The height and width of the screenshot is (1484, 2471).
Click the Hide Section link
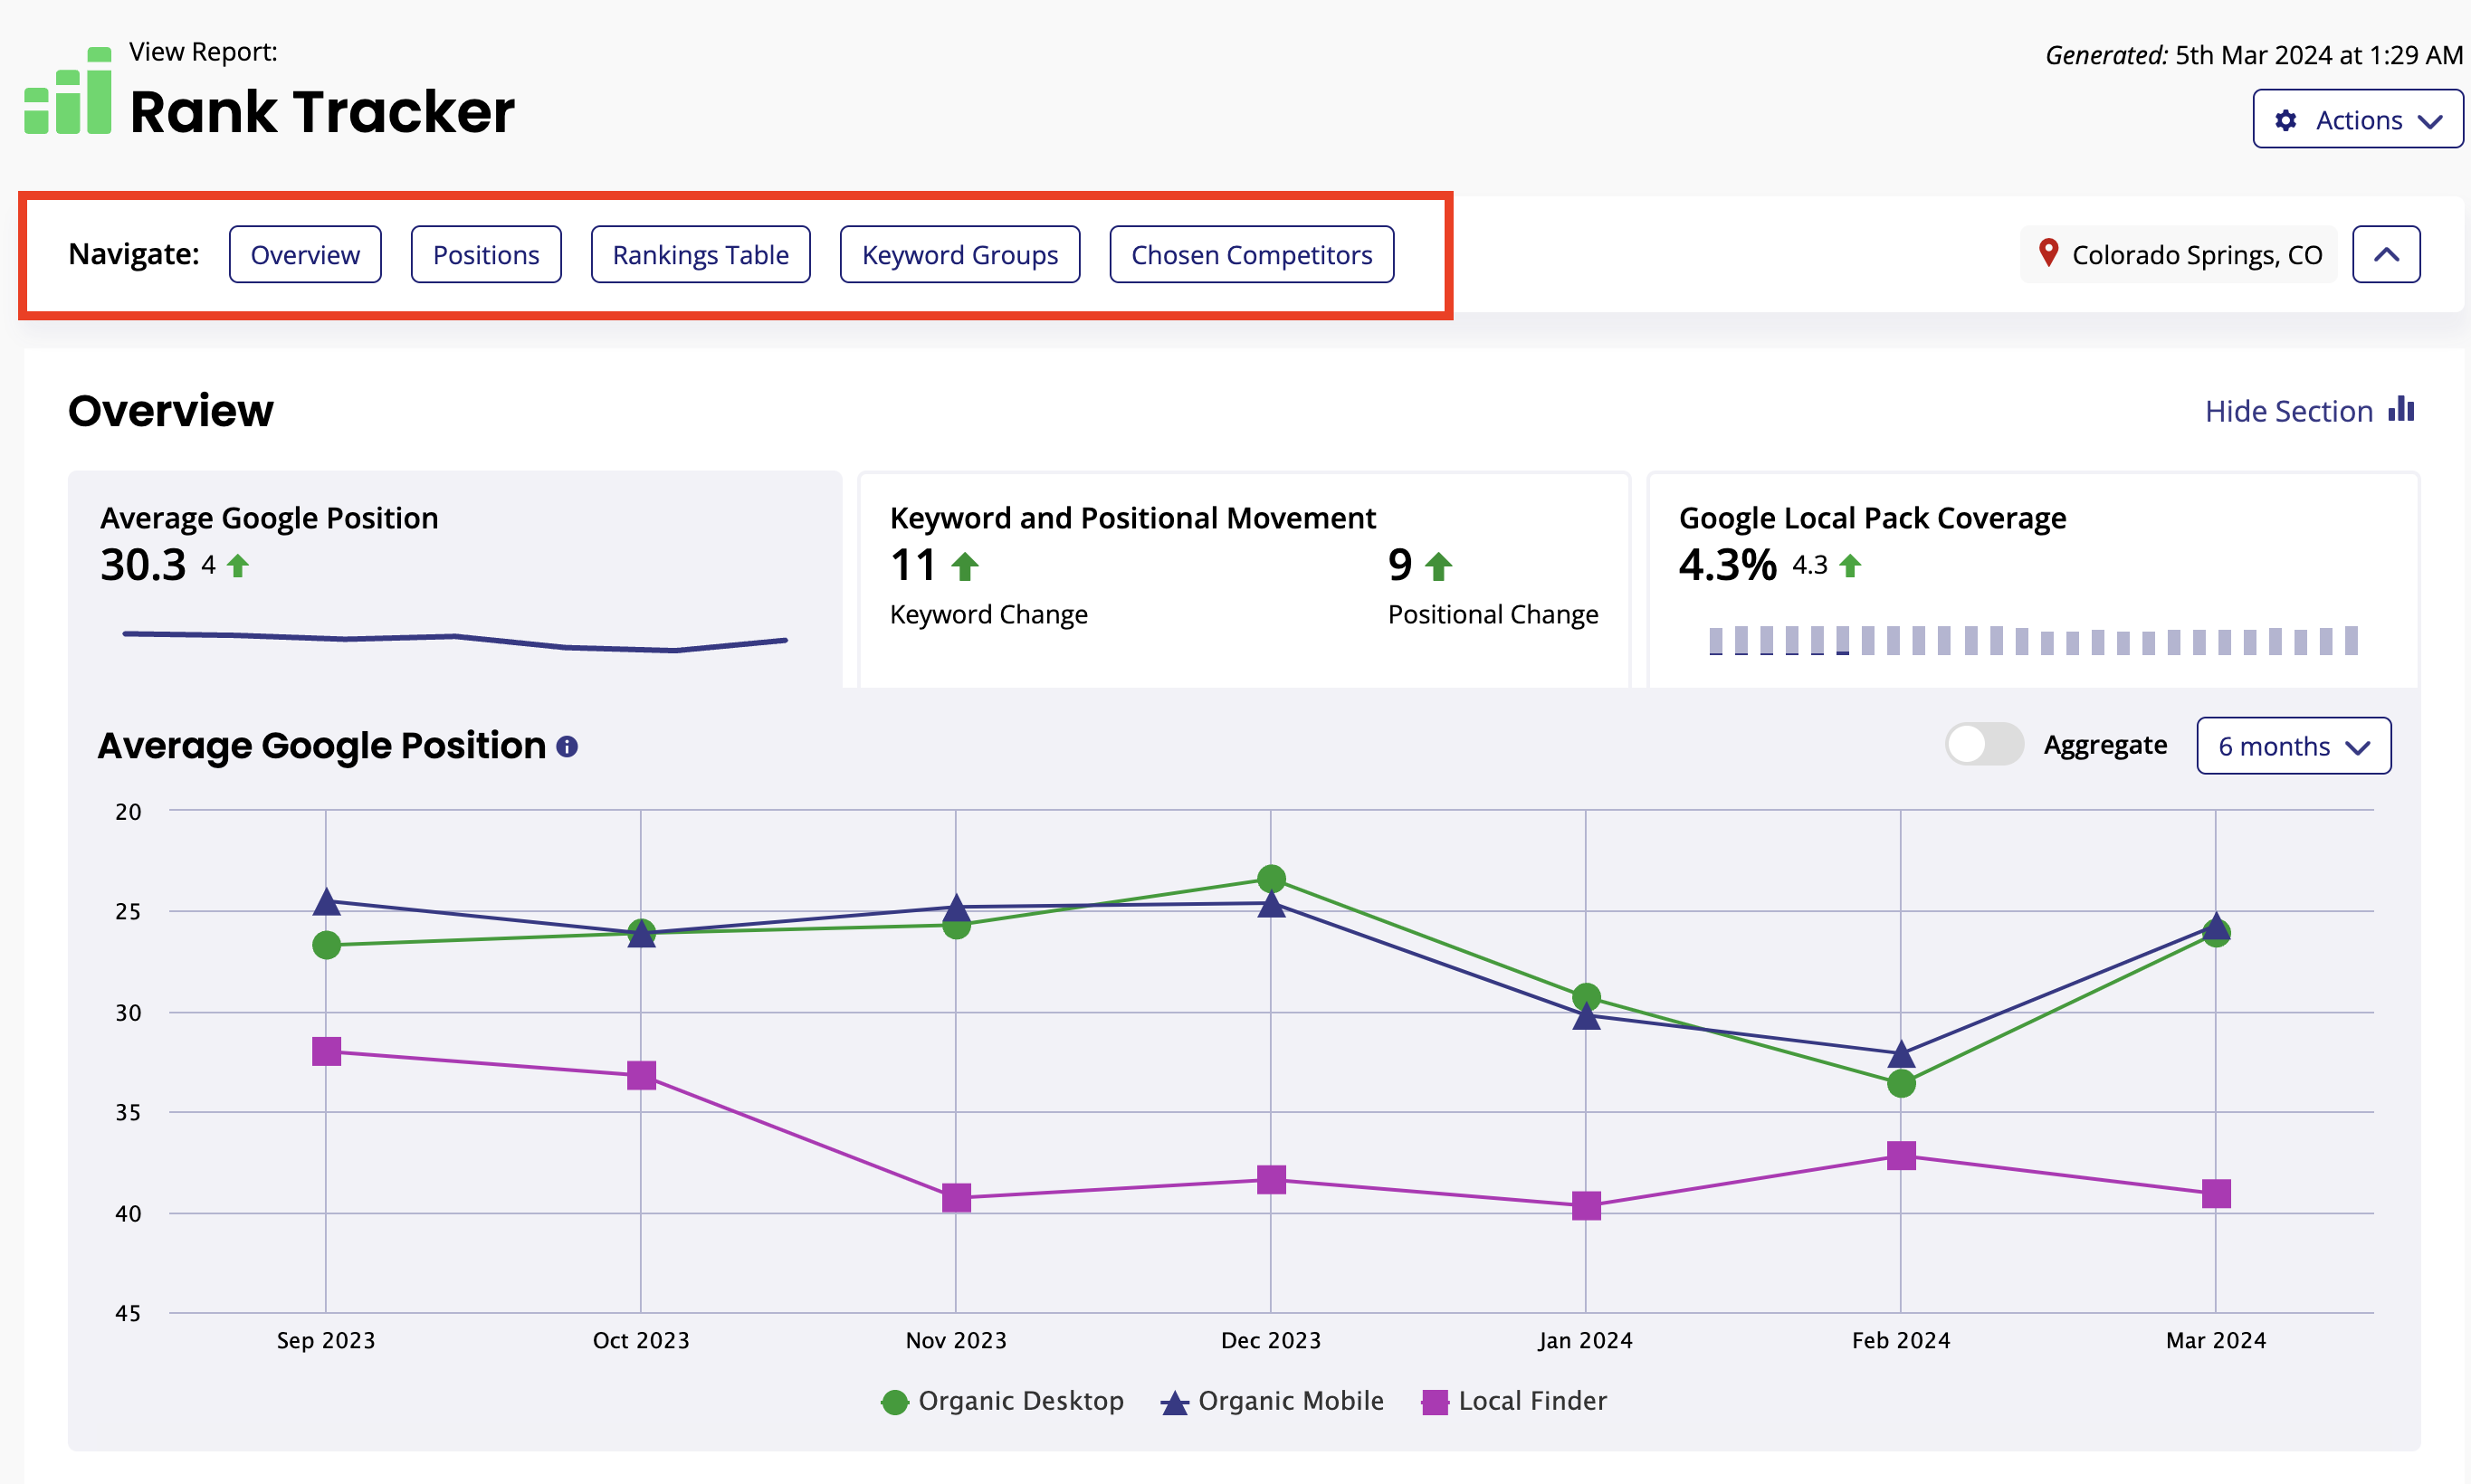2288,411
